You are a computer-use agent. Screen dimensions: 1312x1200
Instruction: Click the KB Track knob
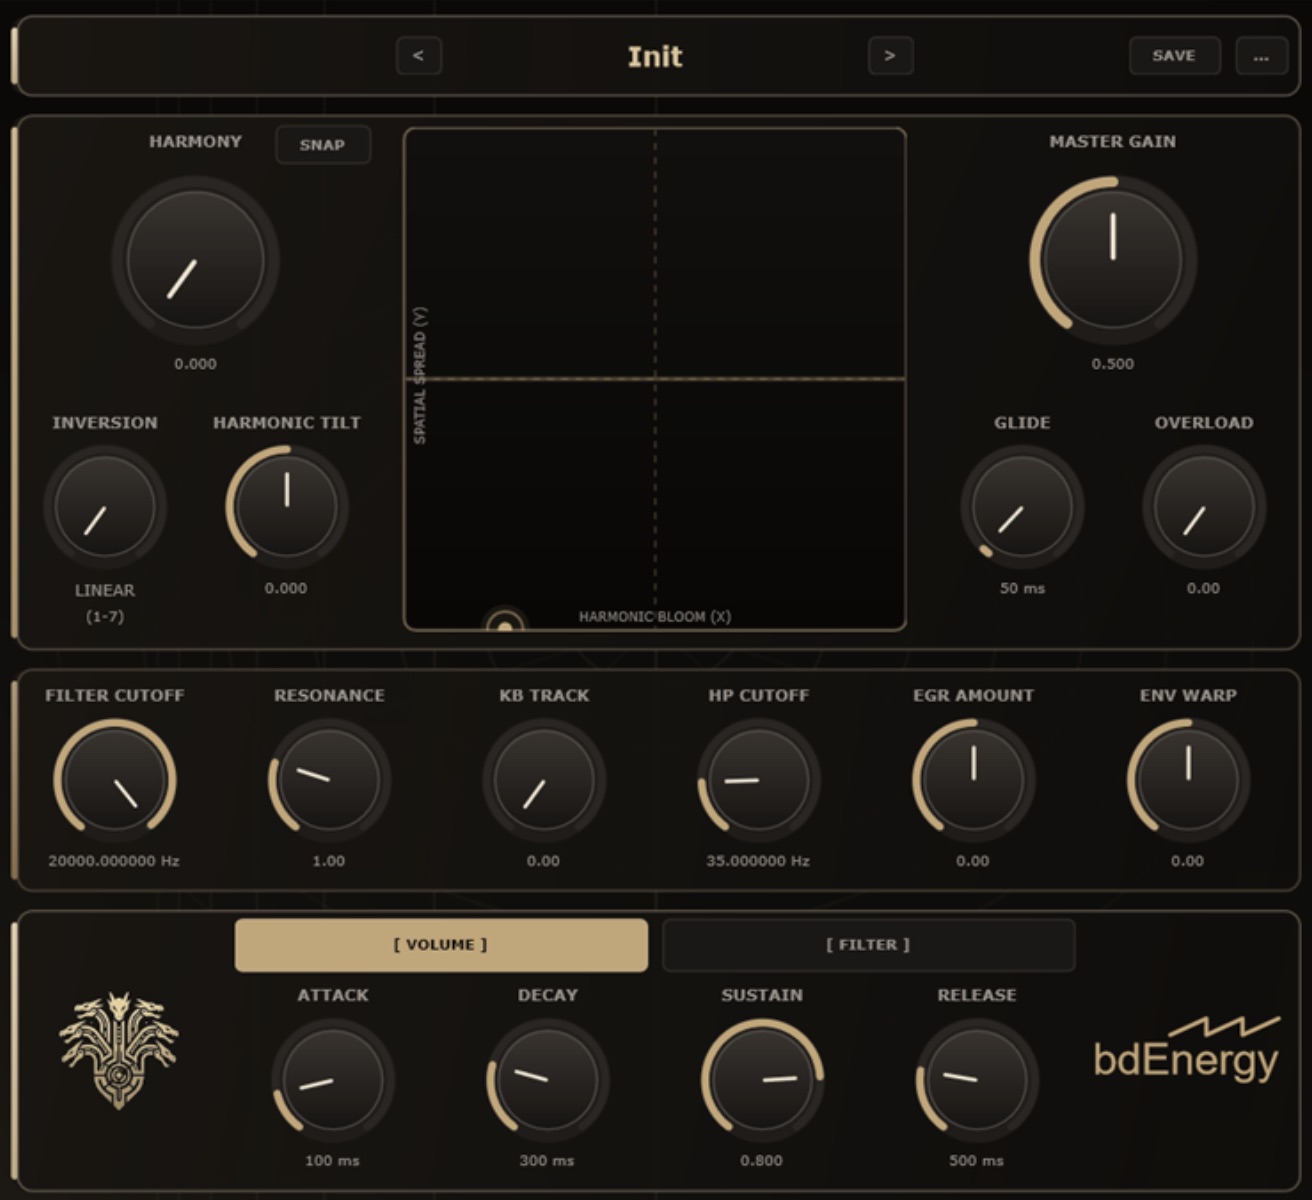(544, 780)
